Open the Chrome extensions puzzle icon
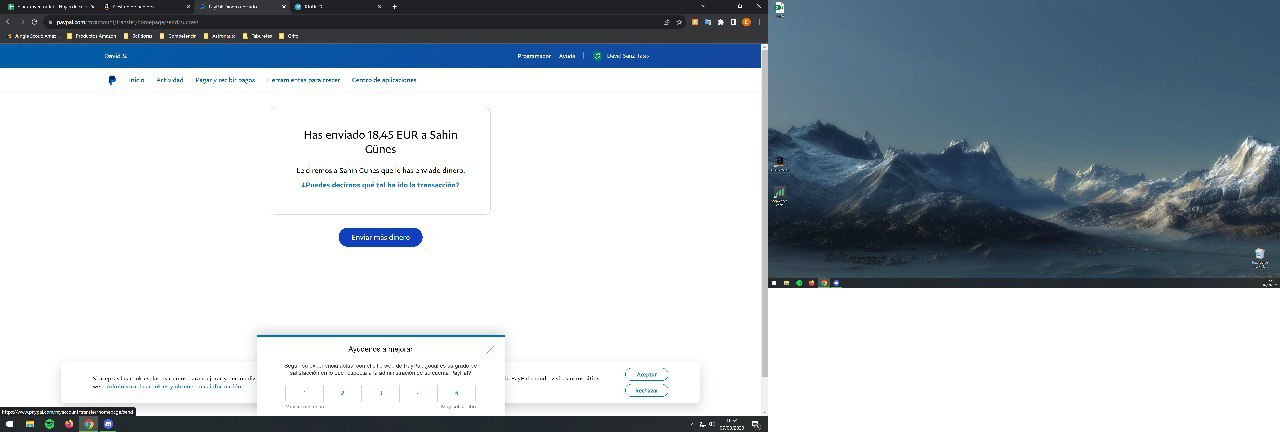 pyautogui.click(x=721, y=22)
